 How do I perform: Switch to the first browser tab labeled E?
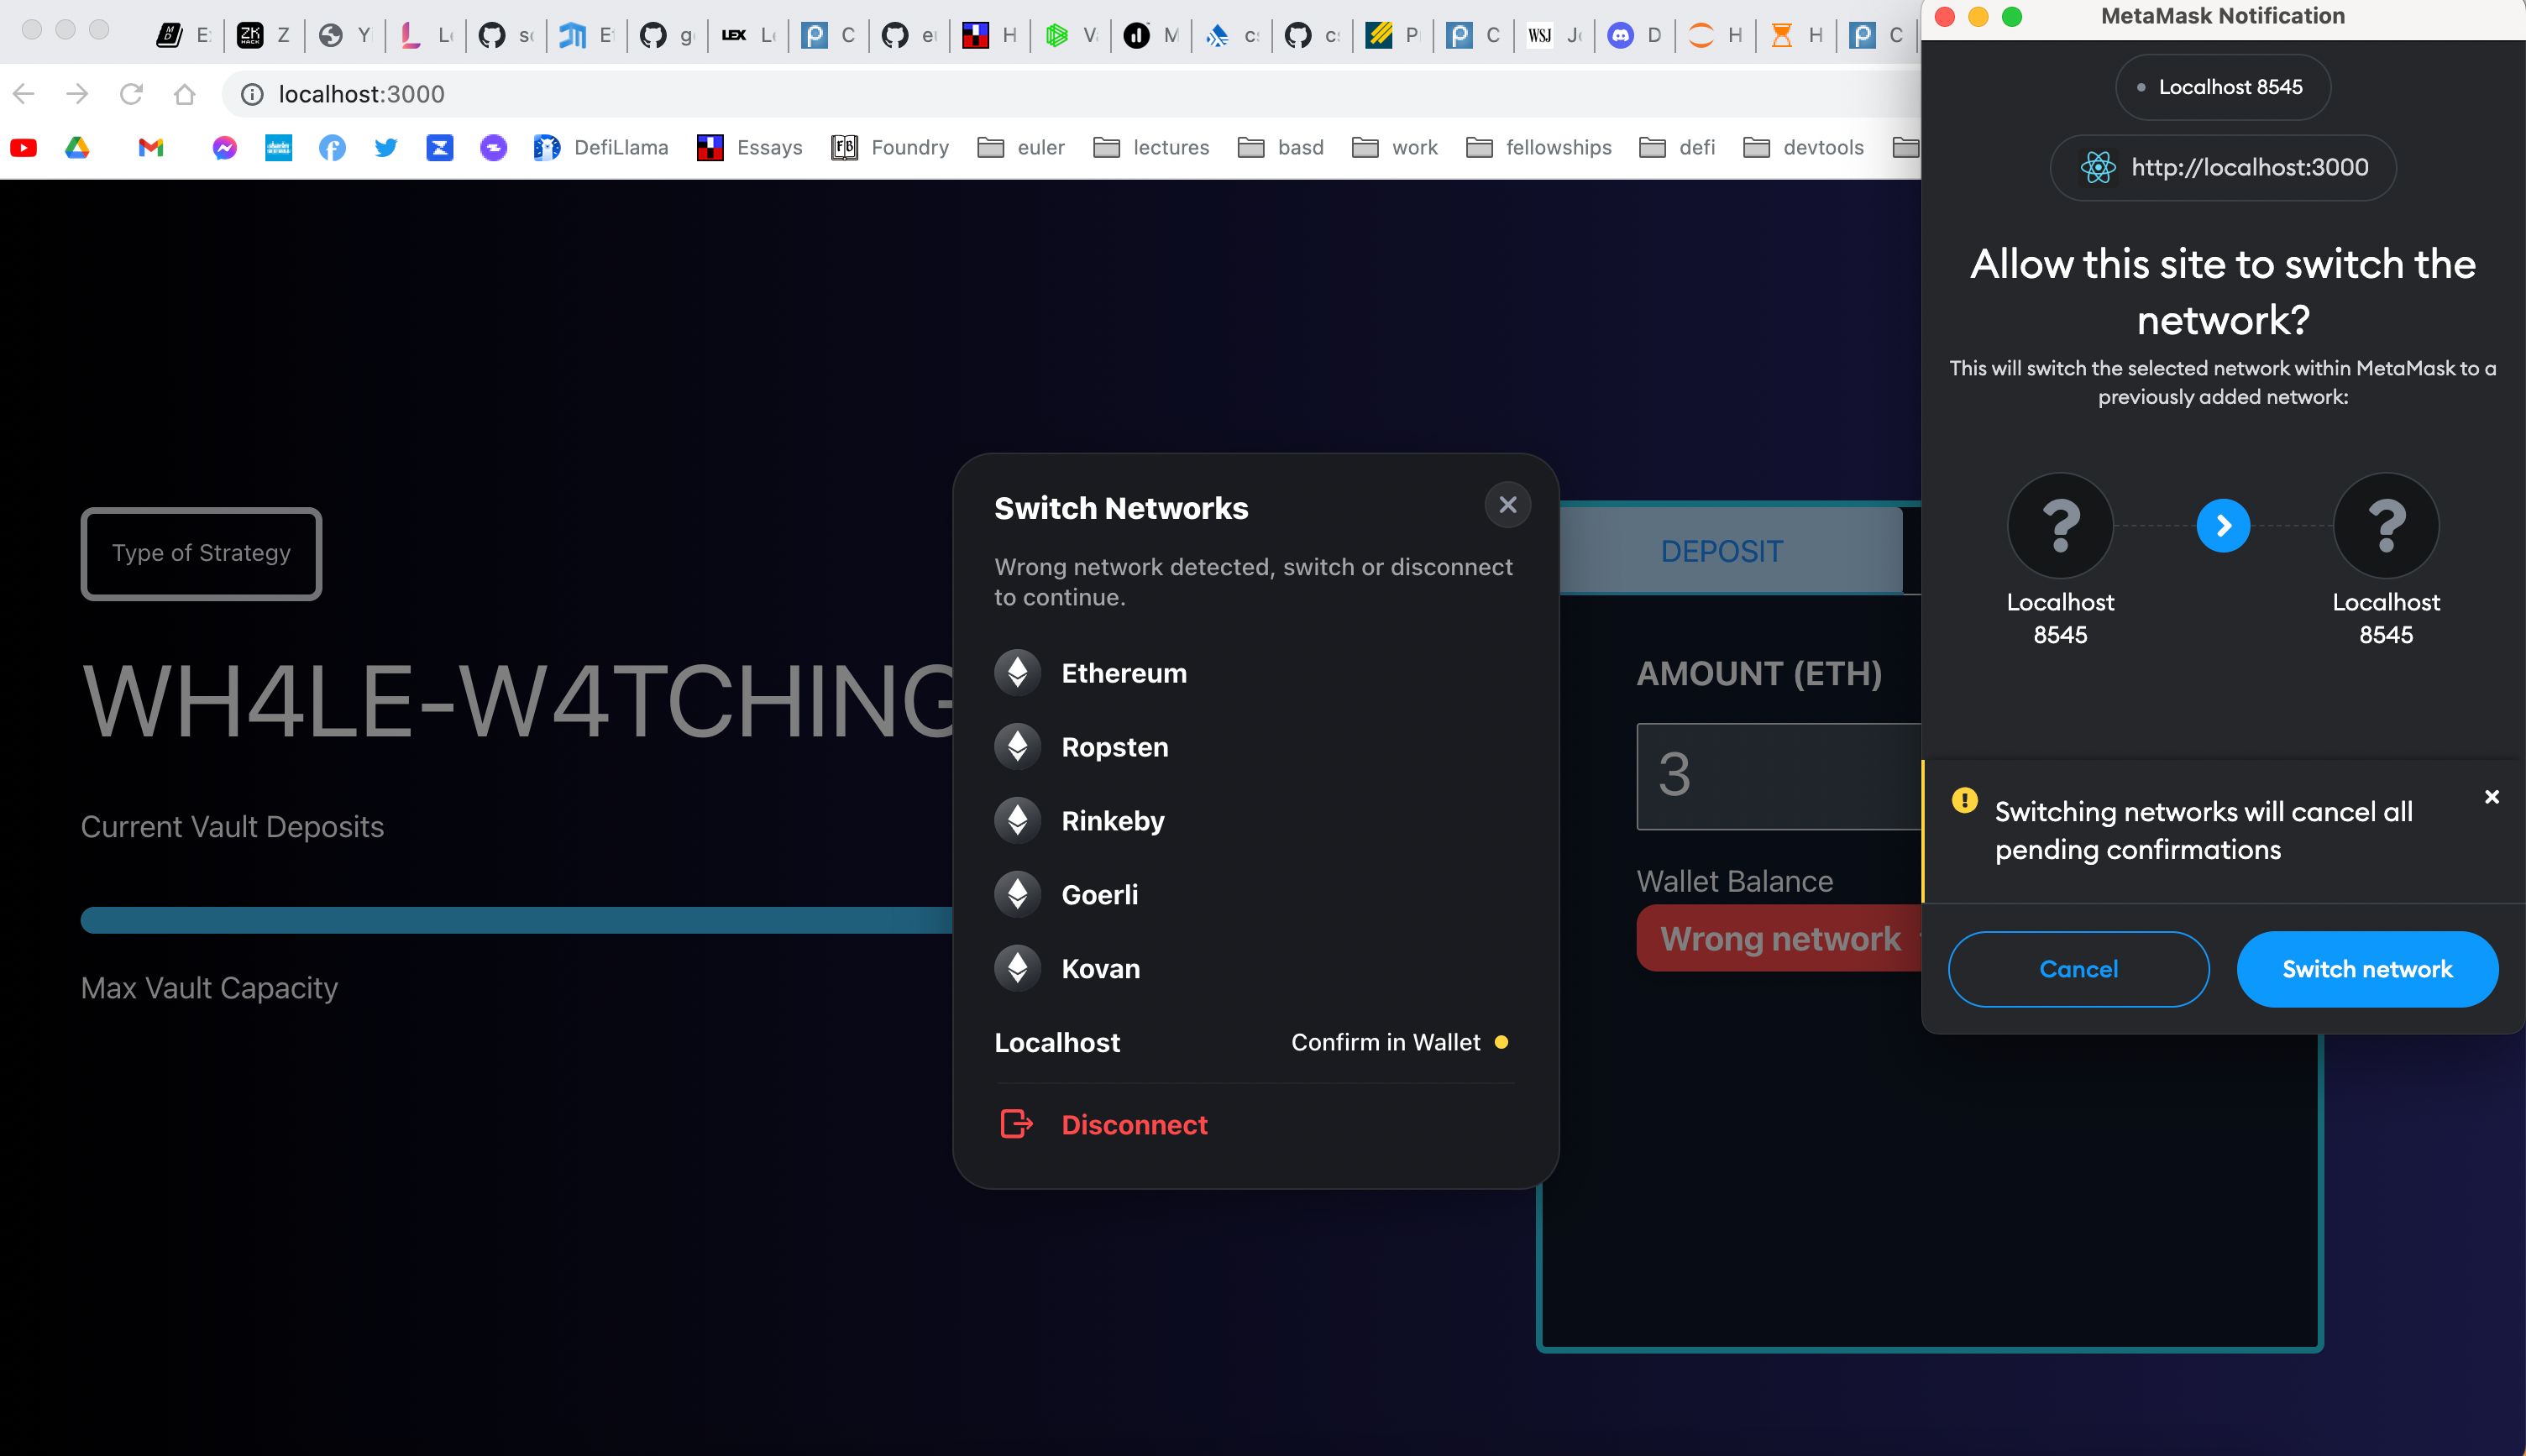click(x=183, y=36)
